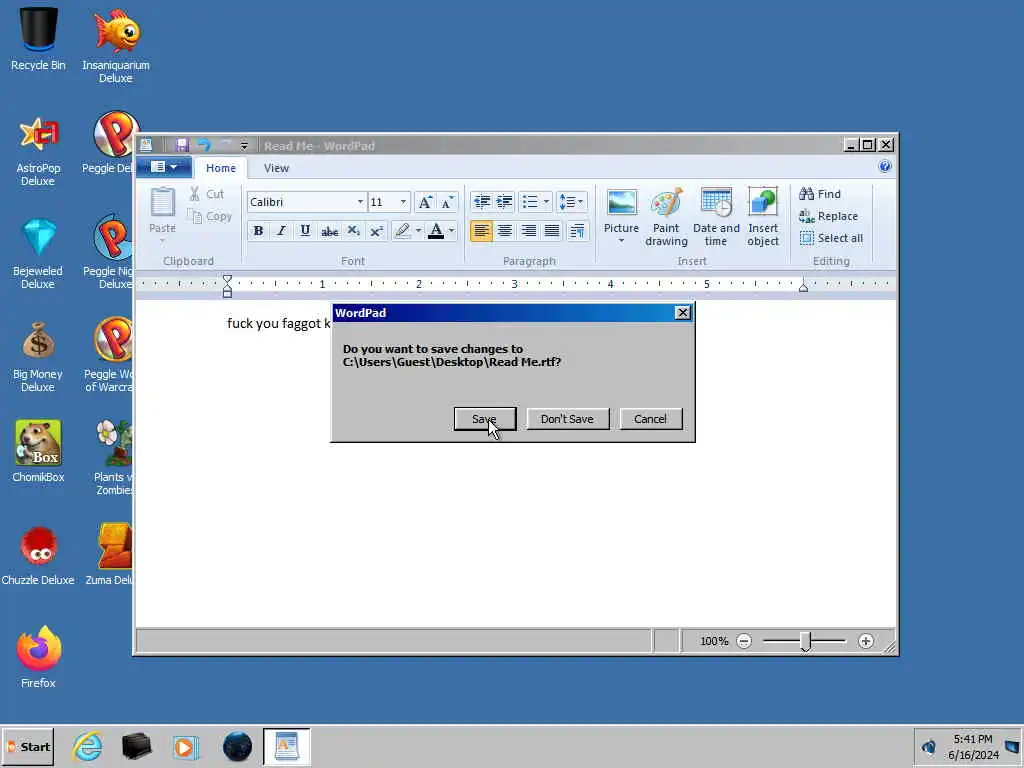This screenshot has width=1024, height=768.
Task: Select the Recycle Bin desktop icon
Action: point(38,38)
